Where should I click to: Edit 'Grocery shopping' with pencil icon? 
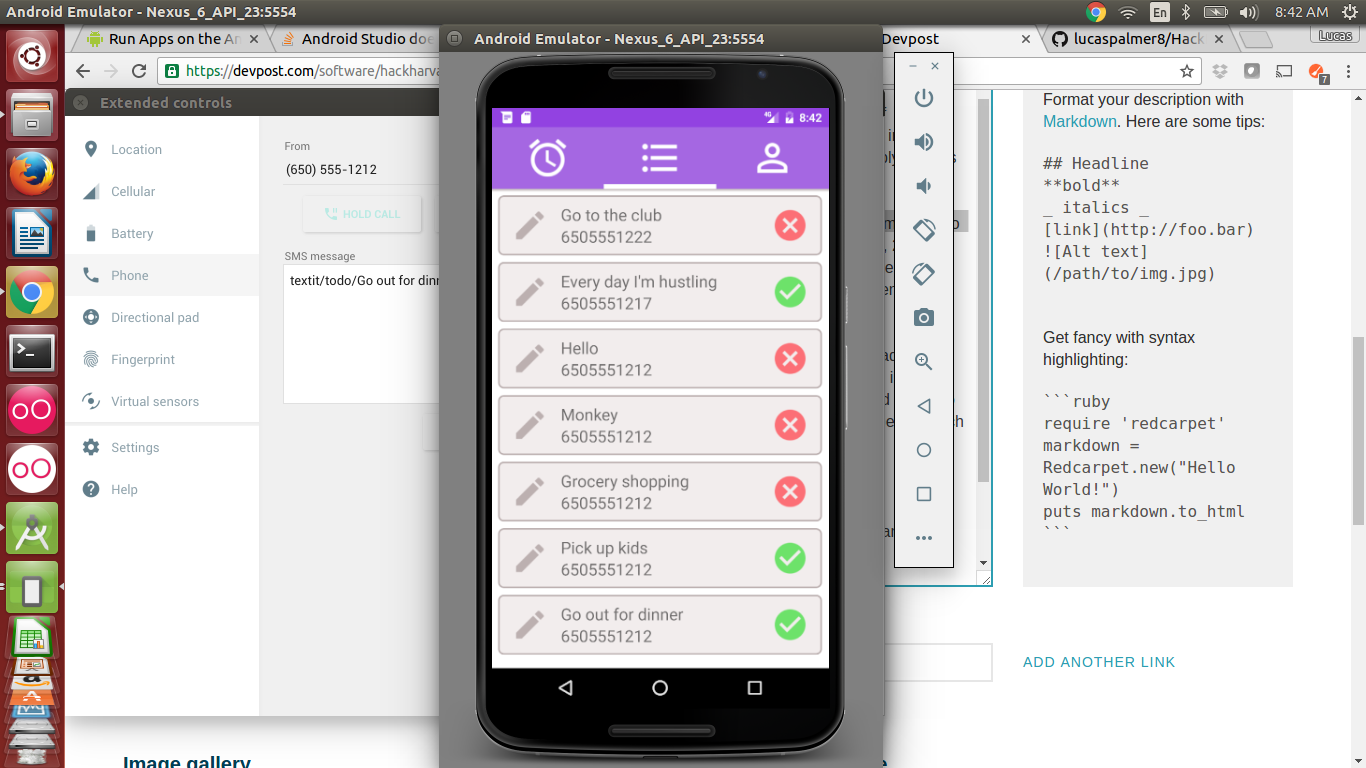[x=529, y=492]
